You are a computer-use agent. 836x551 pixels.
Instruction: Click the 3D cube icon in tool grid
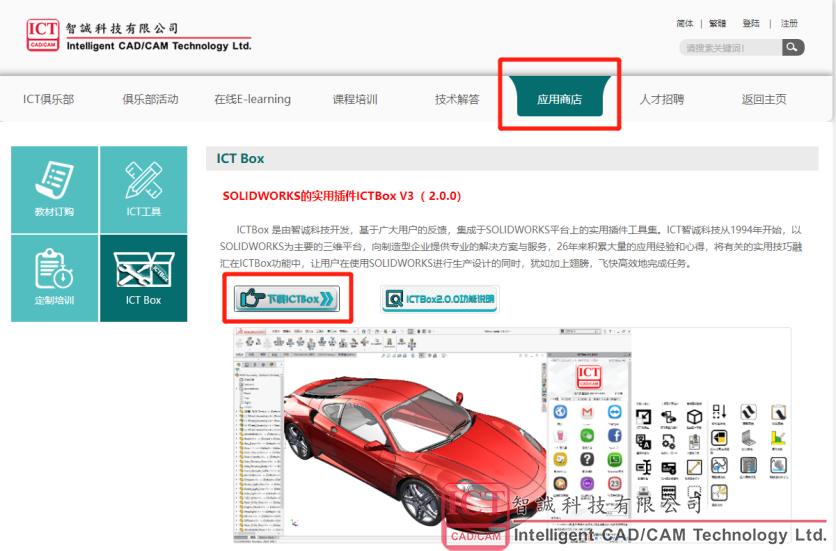(694, 417)
